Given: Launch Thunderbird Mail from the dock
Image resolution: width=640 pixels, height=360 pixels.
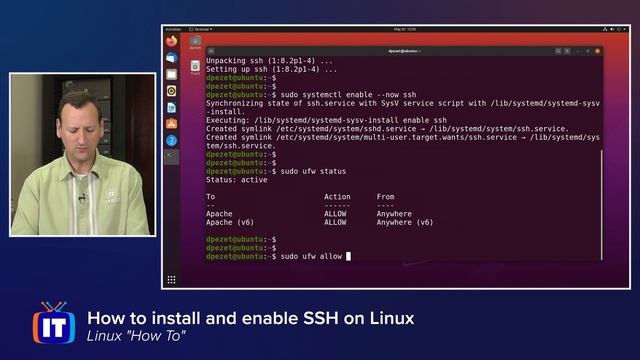Looking at the screenshot, I should tap(171, 58).
